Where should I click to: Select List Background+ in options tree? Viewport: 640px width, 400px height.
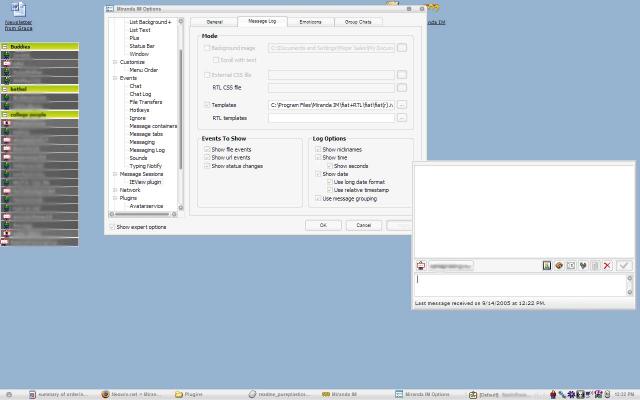[150, 22]
